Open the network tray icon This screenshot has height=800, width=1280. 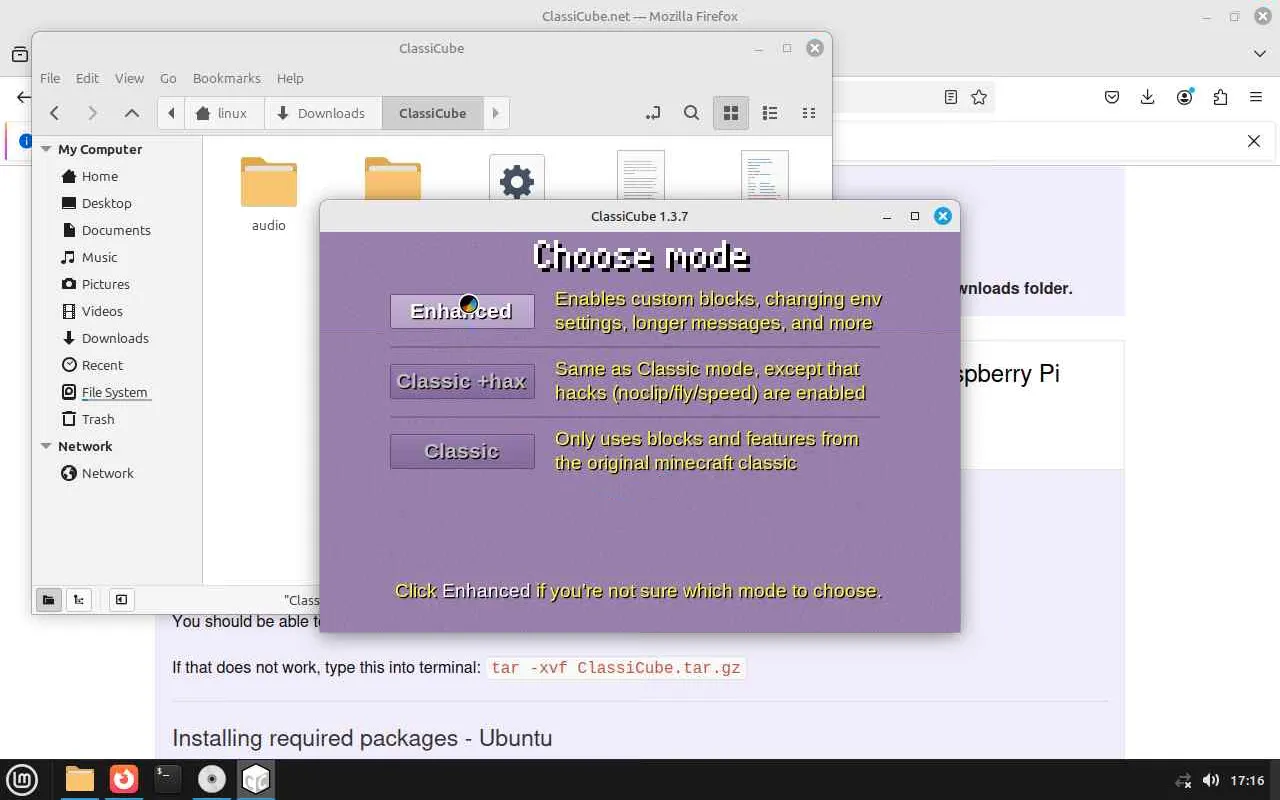[x=1184, y=780]
